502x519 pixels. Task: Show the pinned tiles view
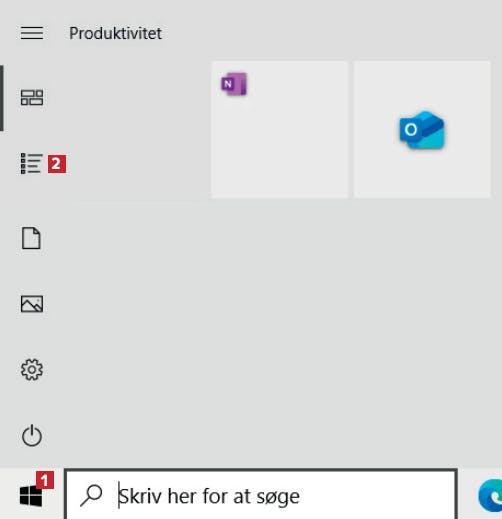pos(32,98)
